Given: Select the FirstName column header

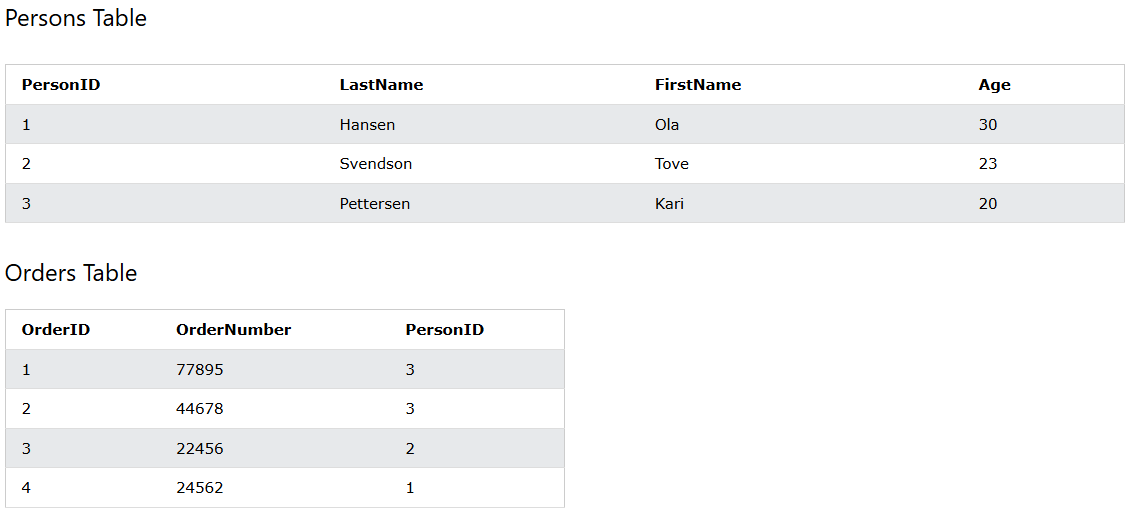Looking at the screenshot, I should [x=698, y=85].
